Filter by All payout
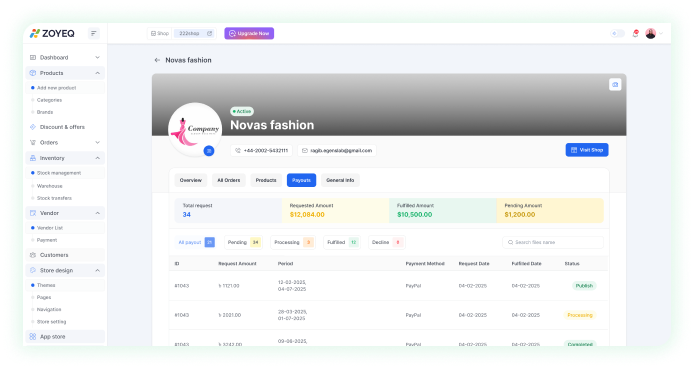Image resolution: width=694 pixels, height=369 pixels. tap(195, 242)
